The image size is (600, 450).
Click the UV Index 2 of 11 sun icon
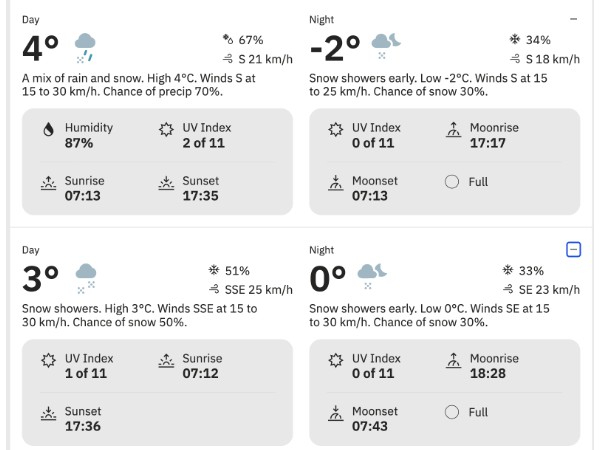pyautogui.click(x=166, y=129)
